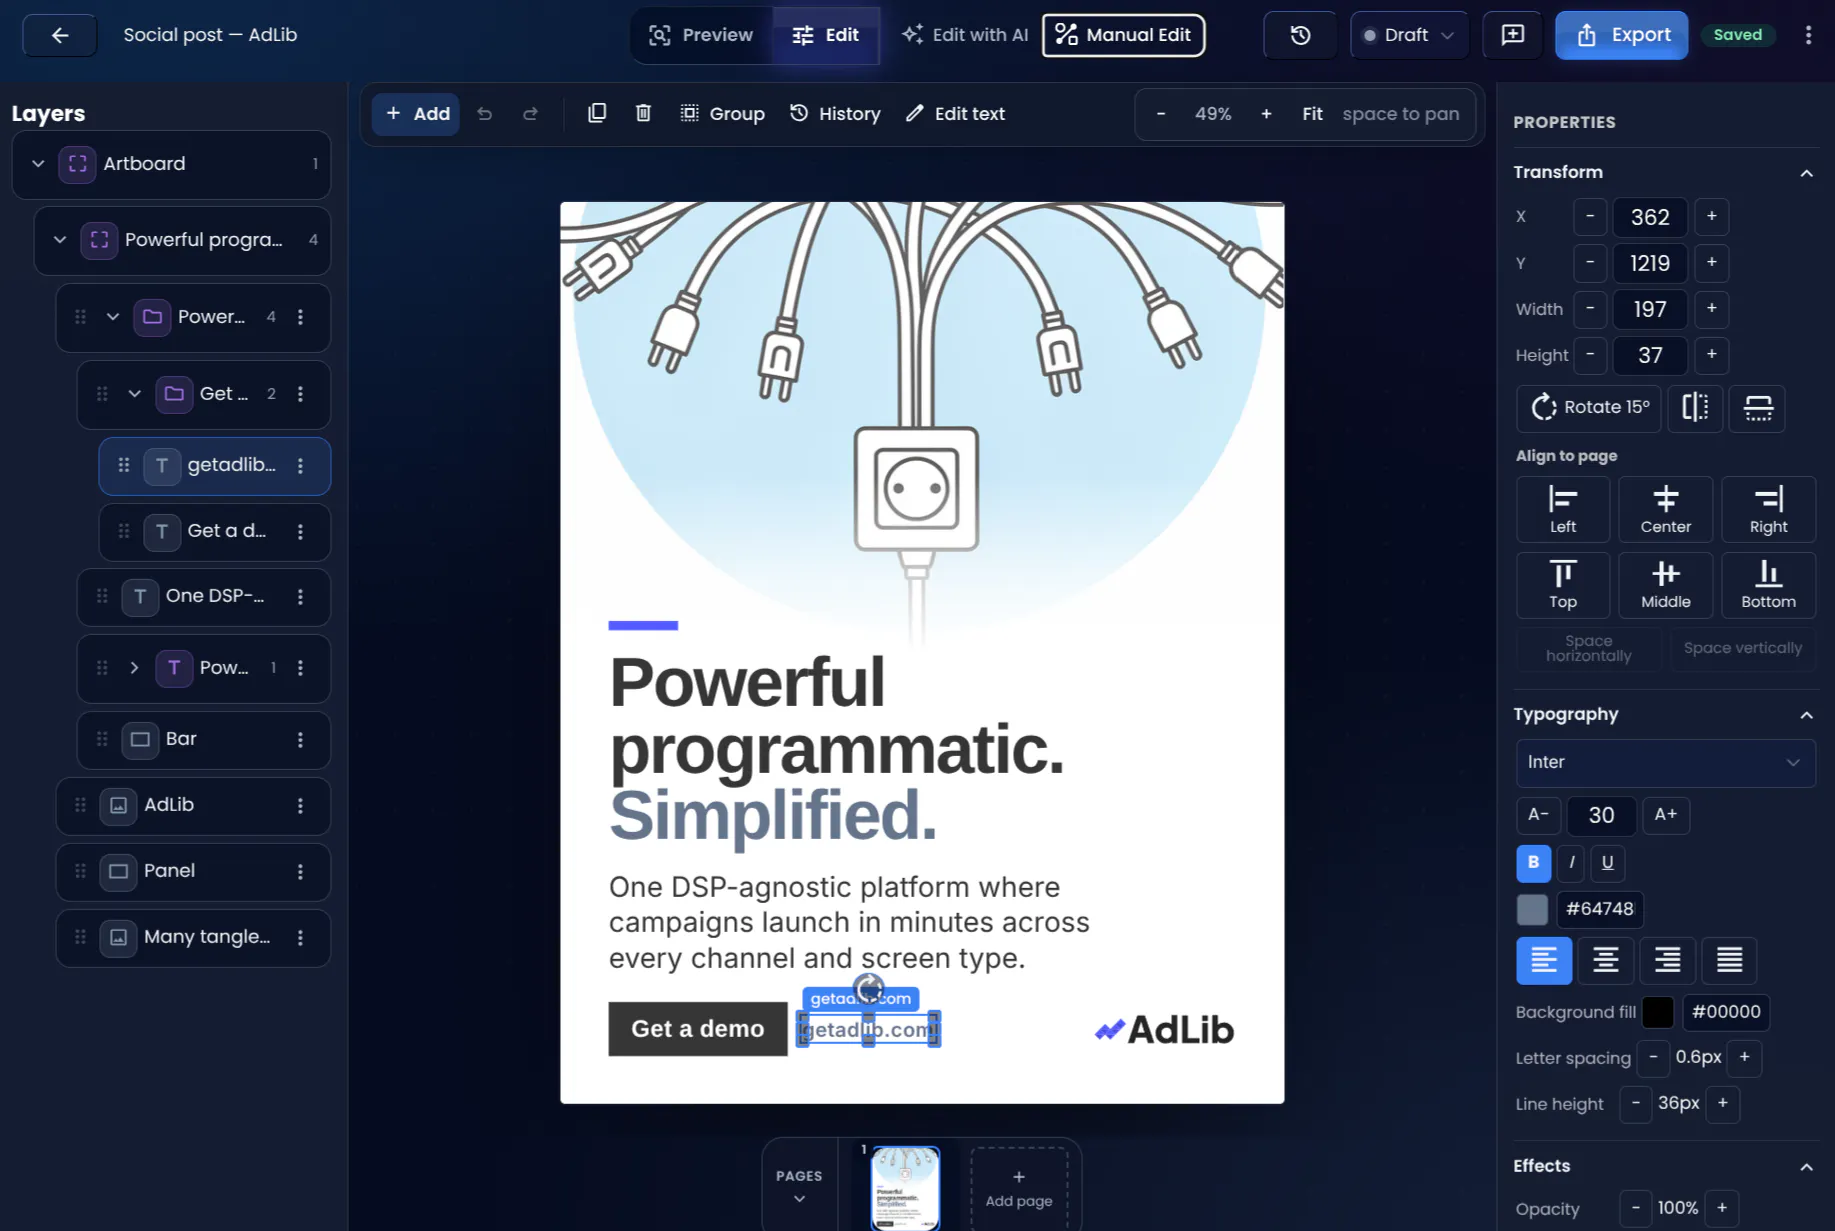Collapse the Powerful progra... group
The image size is (1835, 1231).
(x=60, y=240)
